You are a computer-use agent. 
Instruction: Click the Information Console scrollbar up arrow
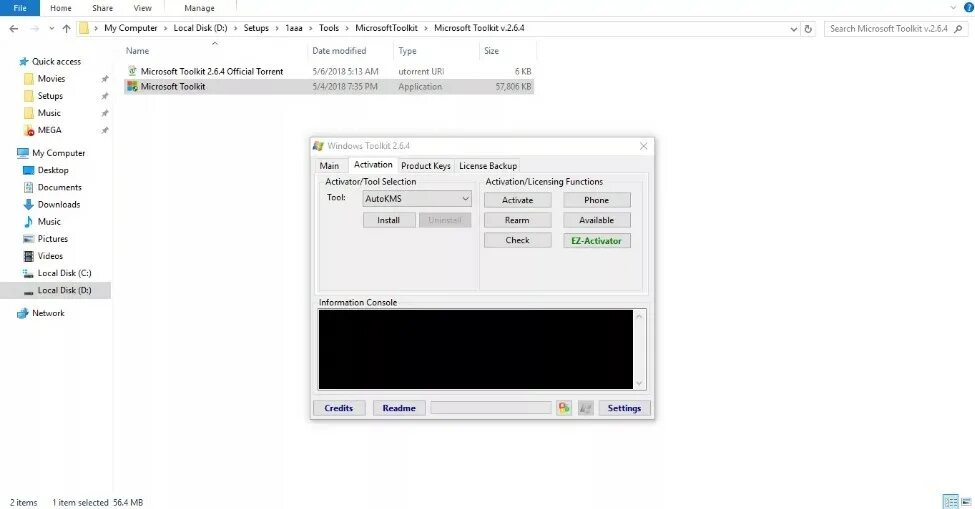pos(639,316)
